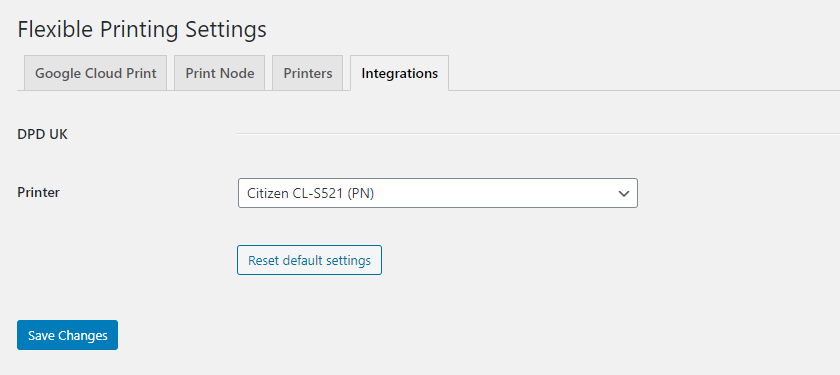Click the Flexible Printing Settings page title
This screenshot has width=840, height=375.
[x=142, y=29]
